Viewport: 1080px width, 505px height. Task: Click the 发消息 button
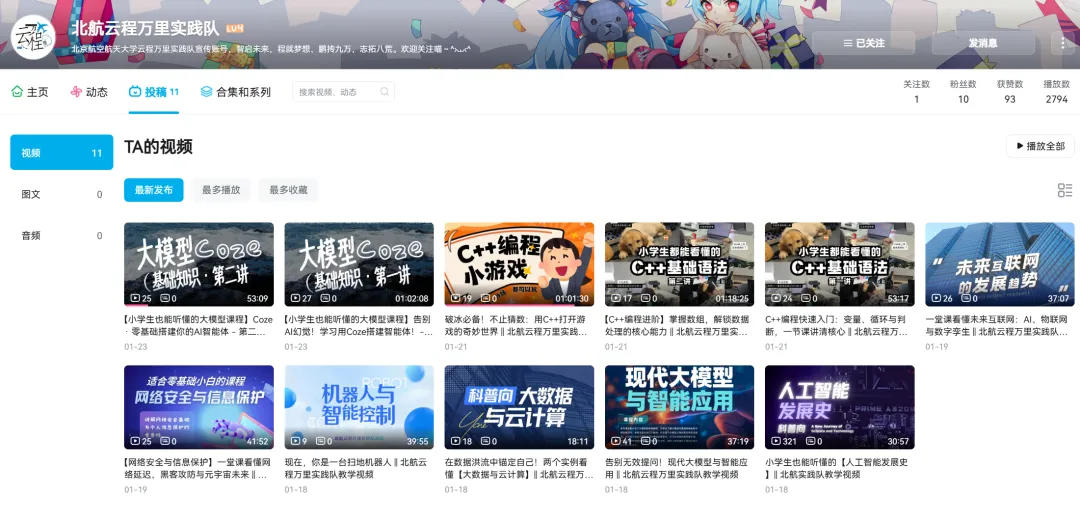coord(983,43)
